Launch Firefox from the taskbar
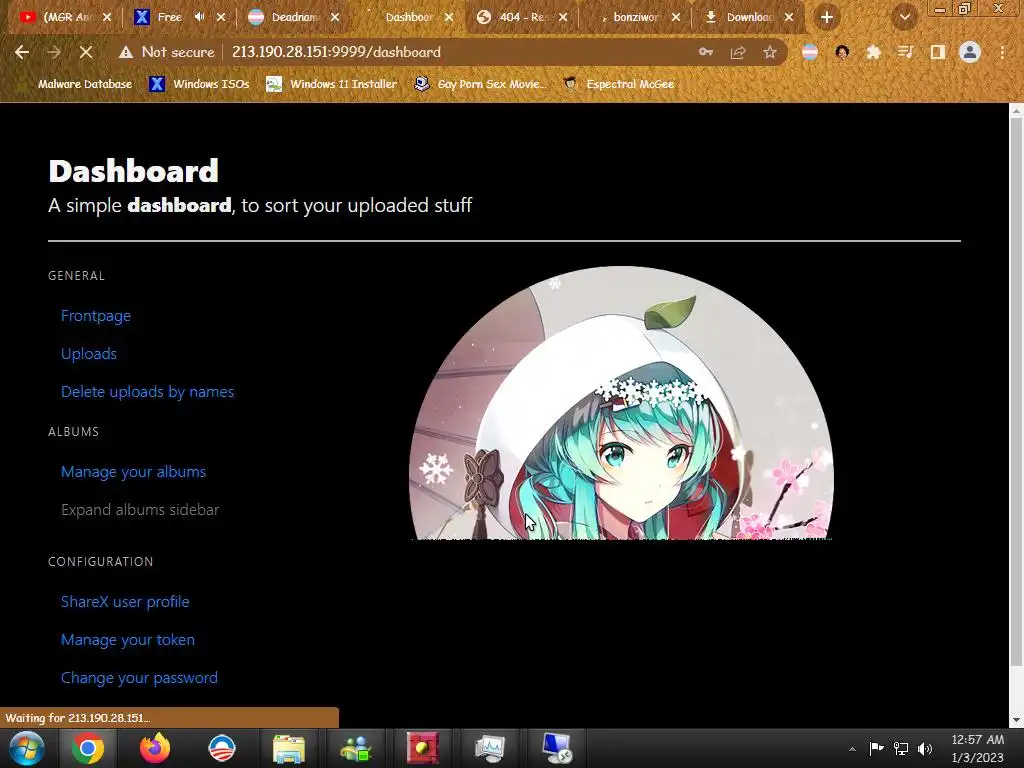The height and width of the screenshot is (768, 1024). [155, 748]
